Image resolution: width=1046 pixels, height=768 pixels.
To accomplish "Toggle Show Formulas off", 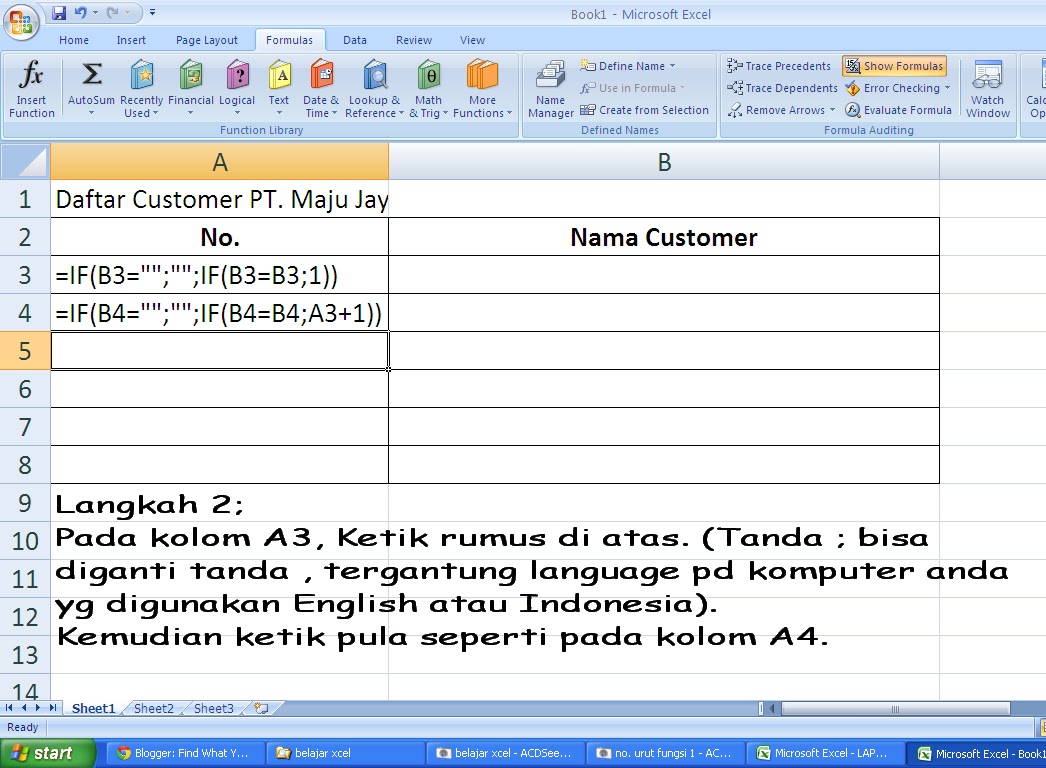I will 894,65.
